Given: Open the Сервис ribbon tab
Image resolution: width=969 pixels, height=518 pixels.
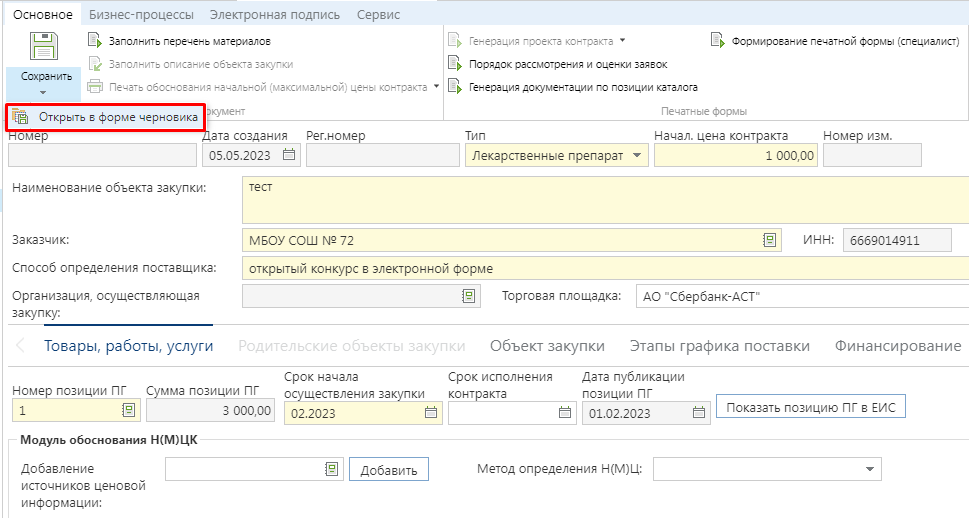Looking at the screenshot, I should click(378, 14).
